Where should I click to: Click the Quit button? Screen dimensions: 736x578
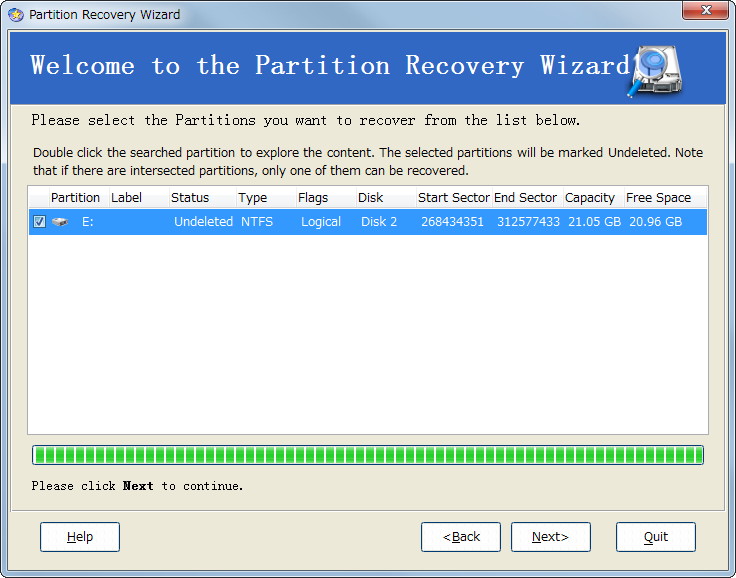point(656,537)
